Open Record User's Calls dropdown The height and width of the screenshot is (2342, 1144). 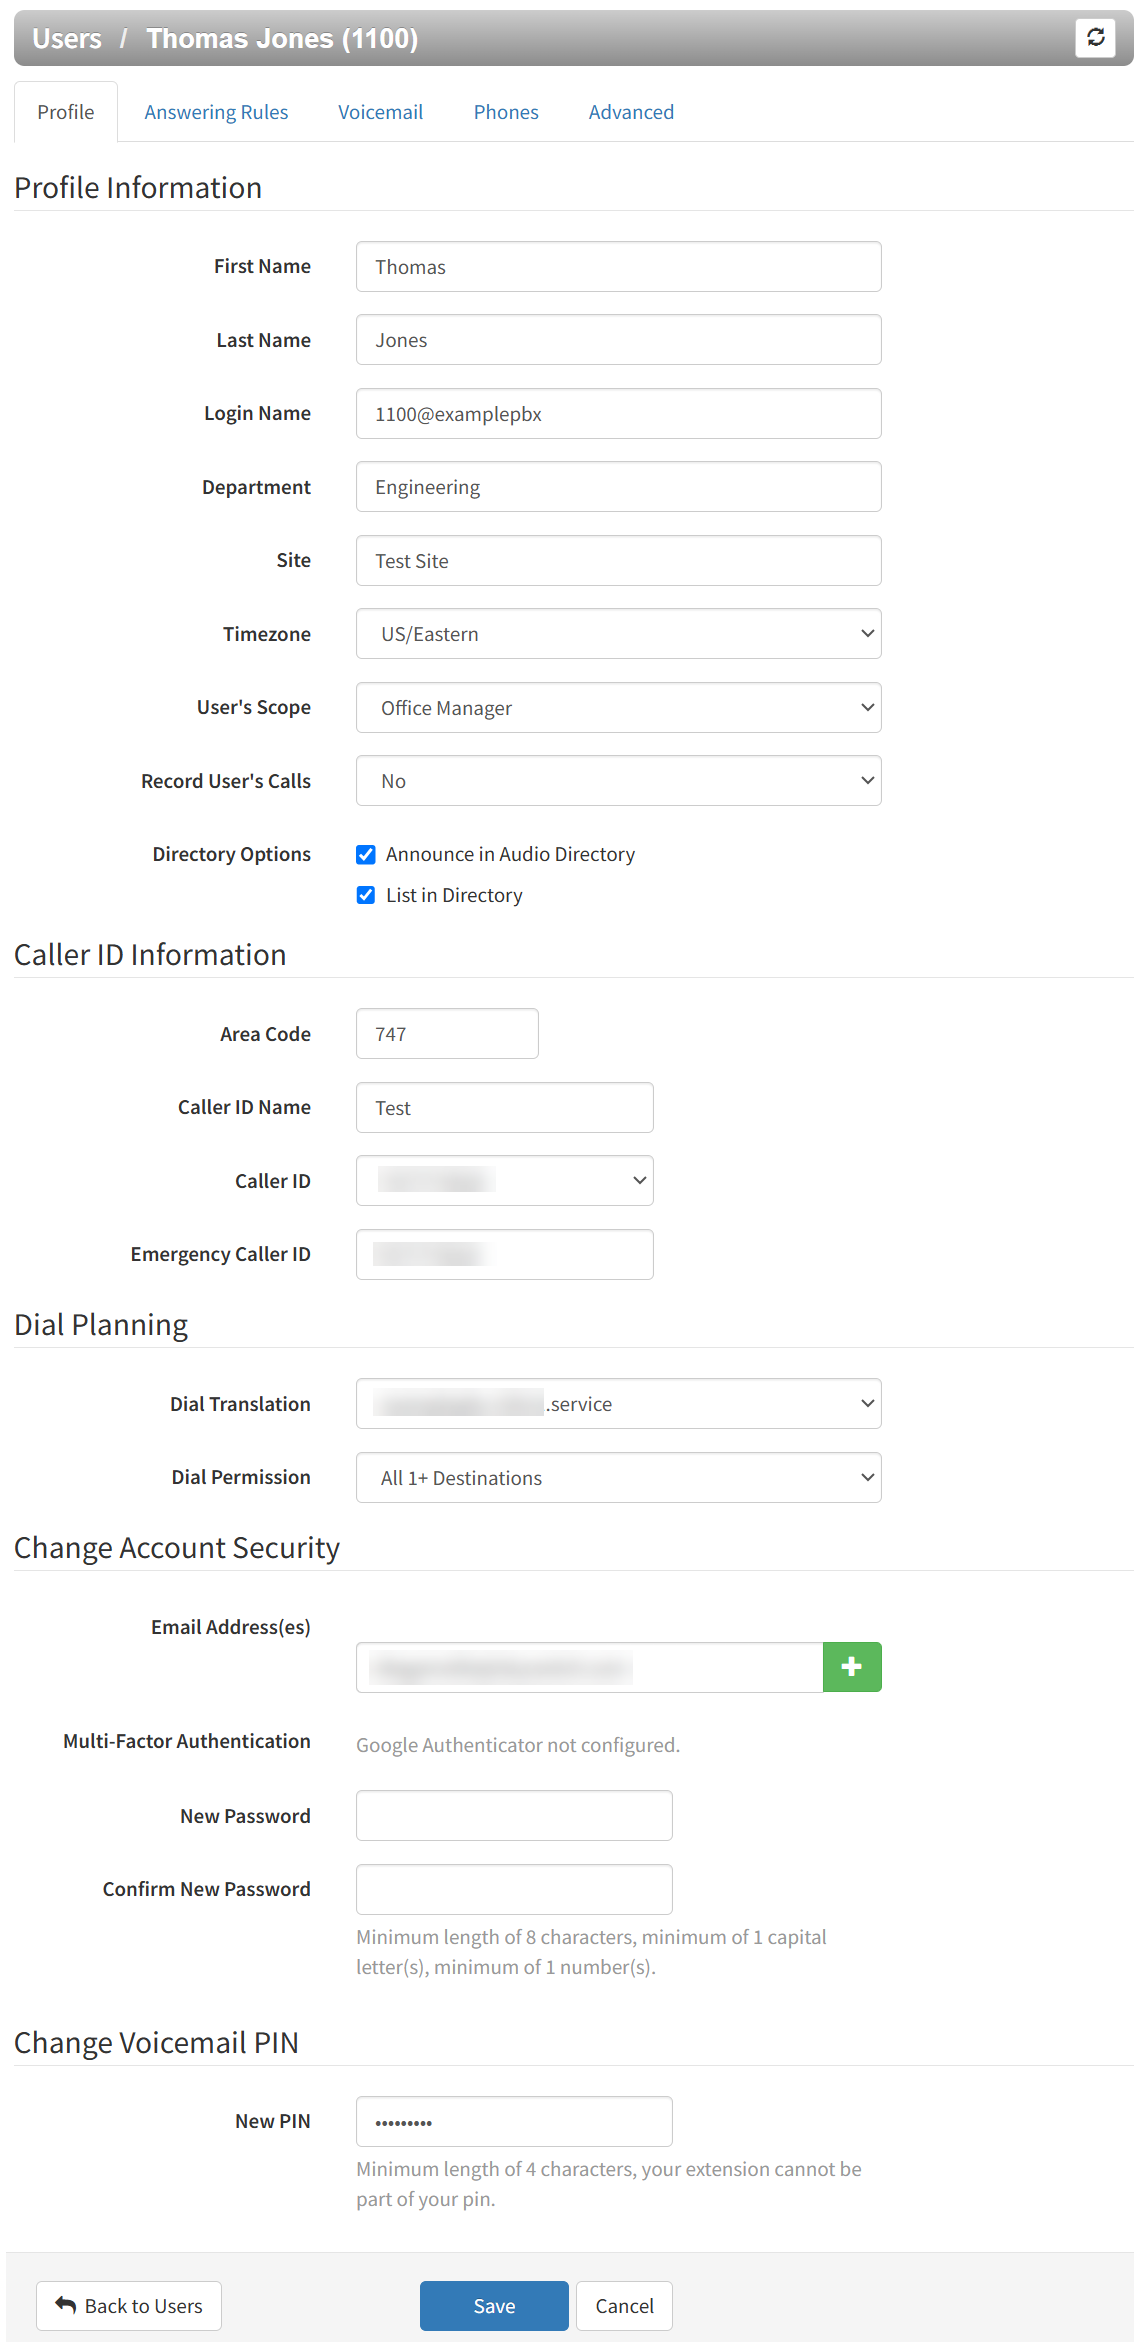click(618, 781)
